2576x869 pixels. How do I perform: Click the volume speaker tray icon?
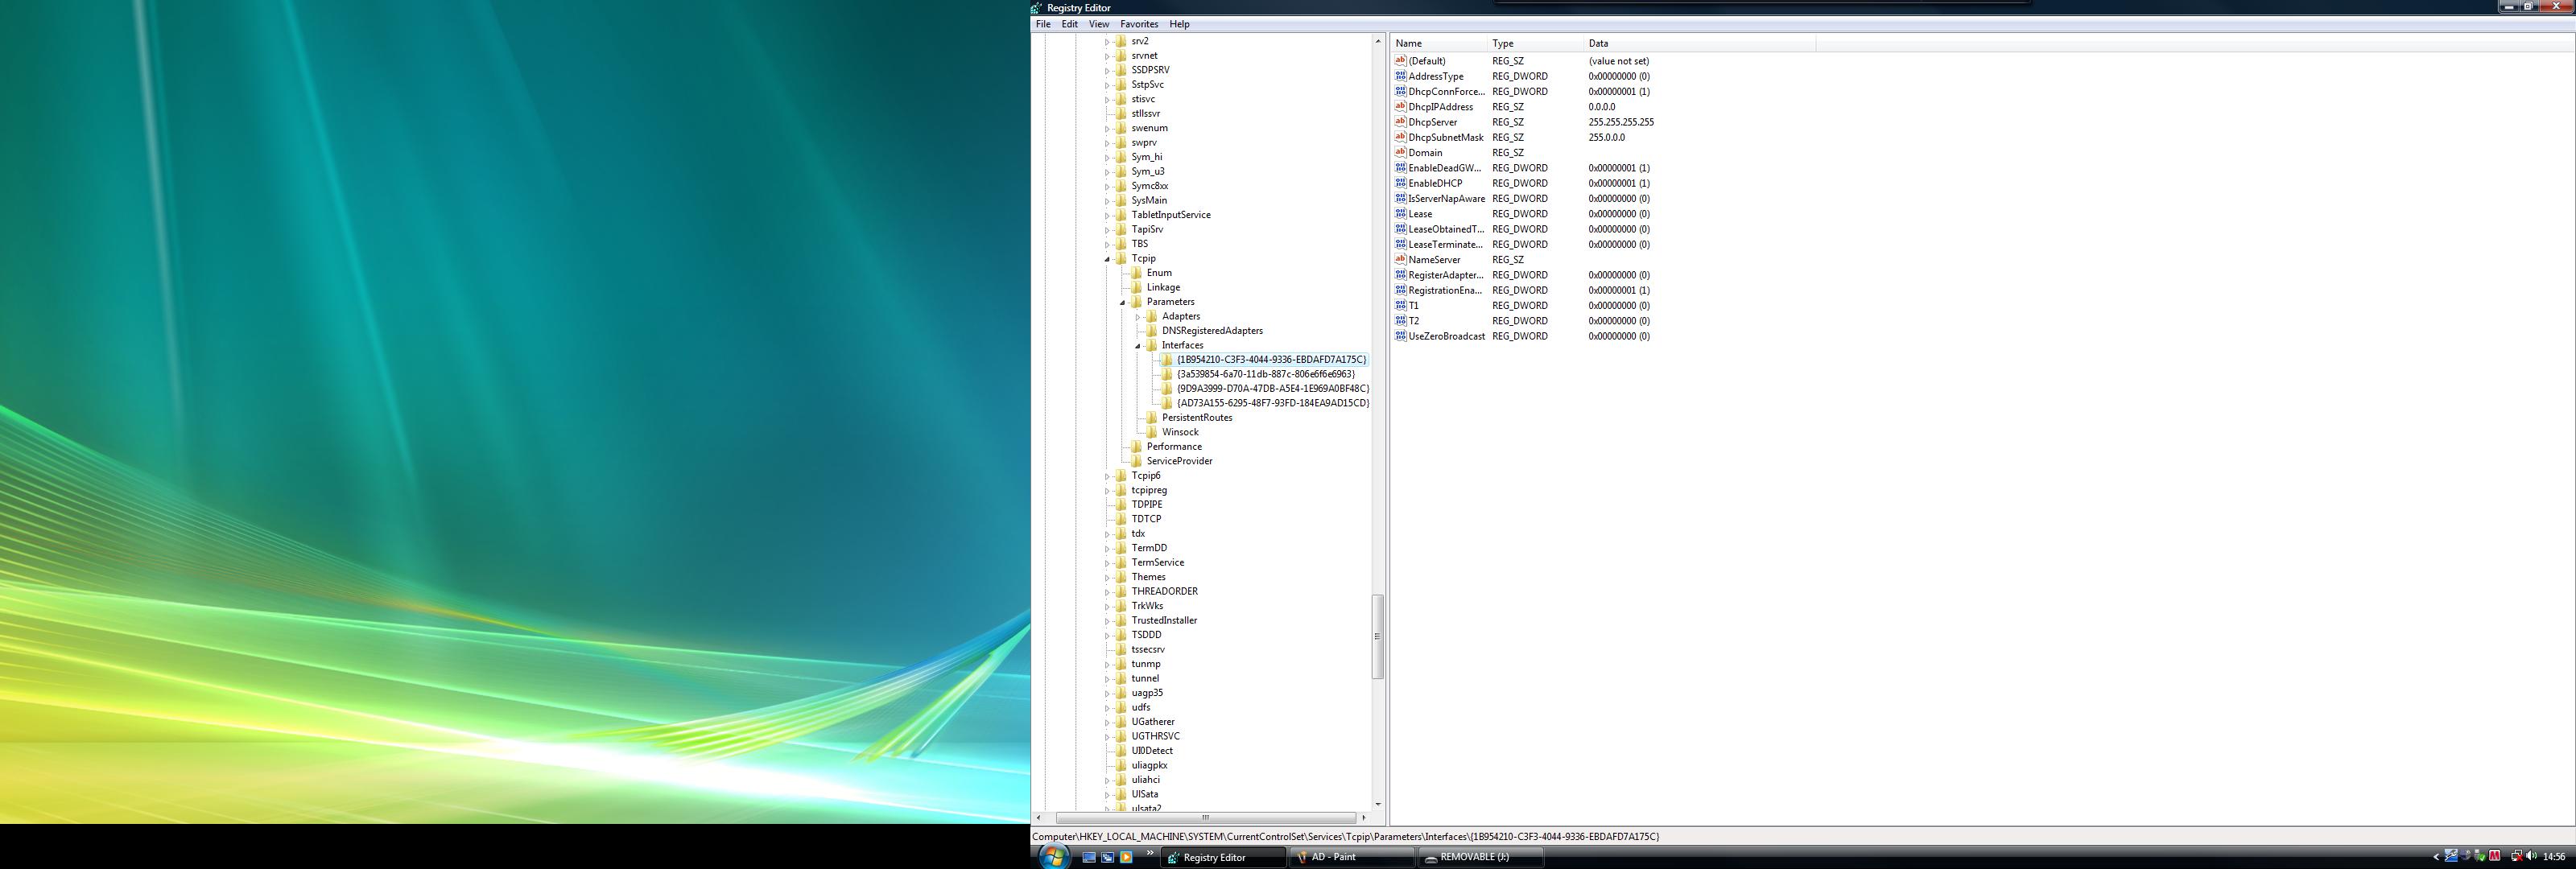pyautogui.click(x=2531, y=856)
